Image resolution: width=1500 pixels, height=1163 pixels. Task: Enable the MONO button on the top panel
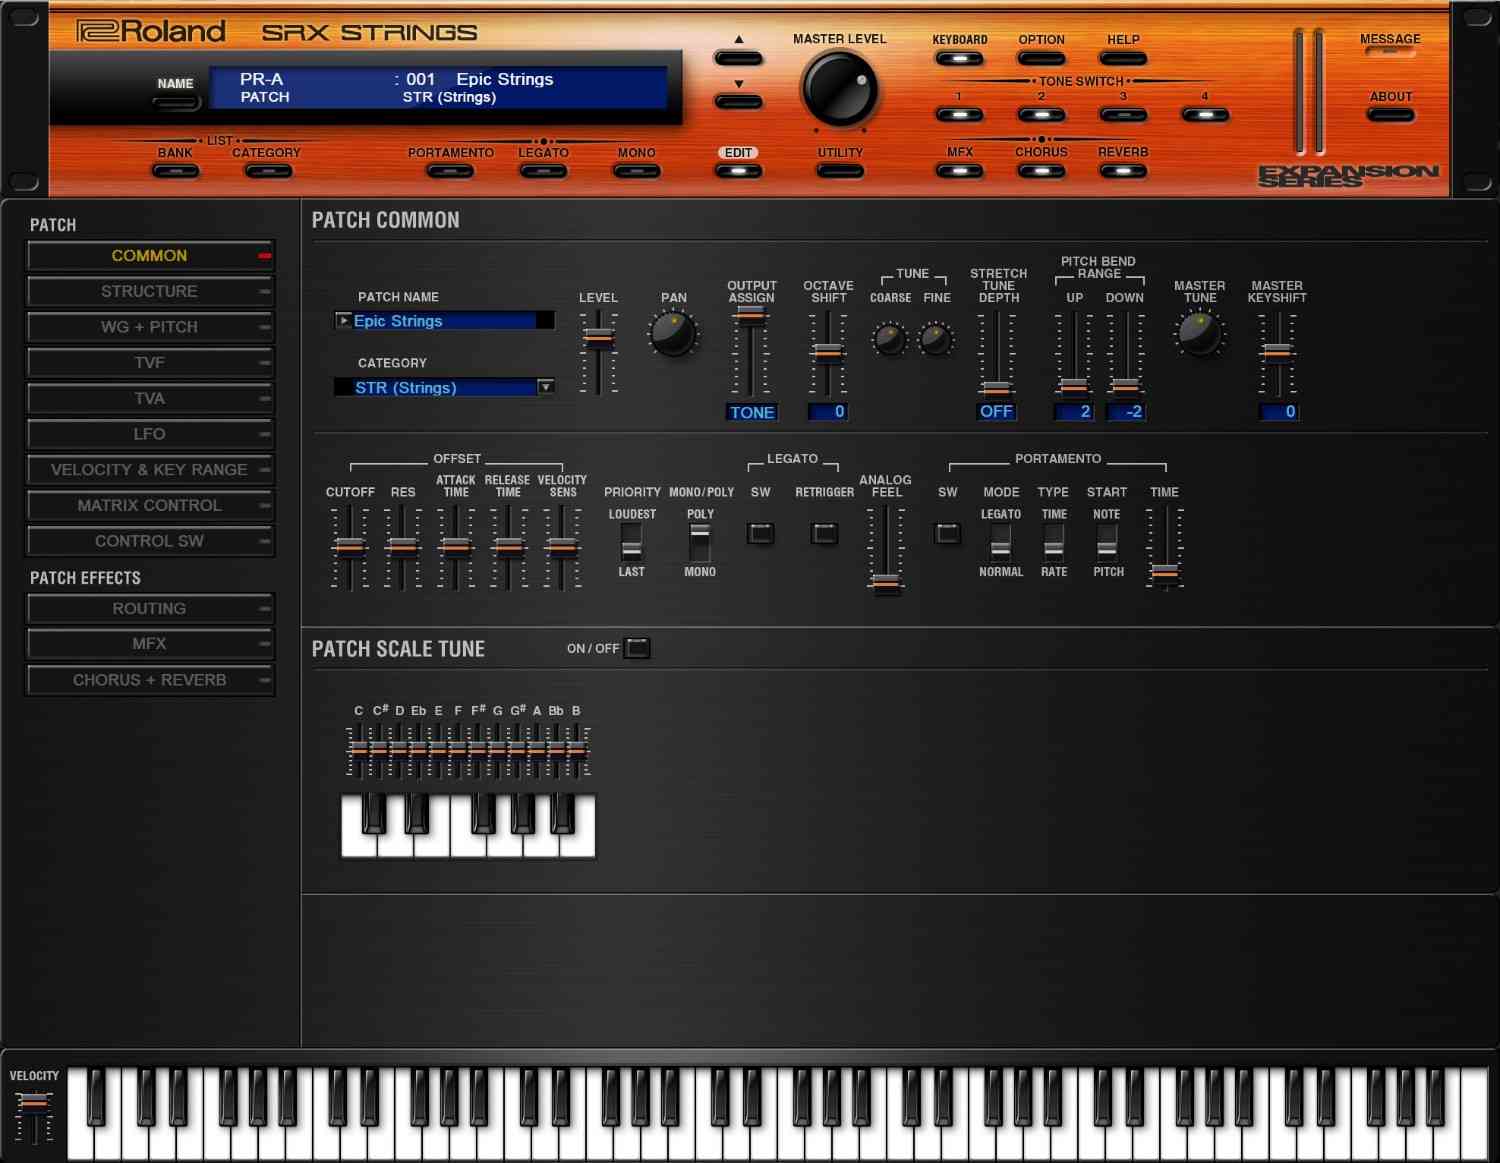(x=636, y=170)
